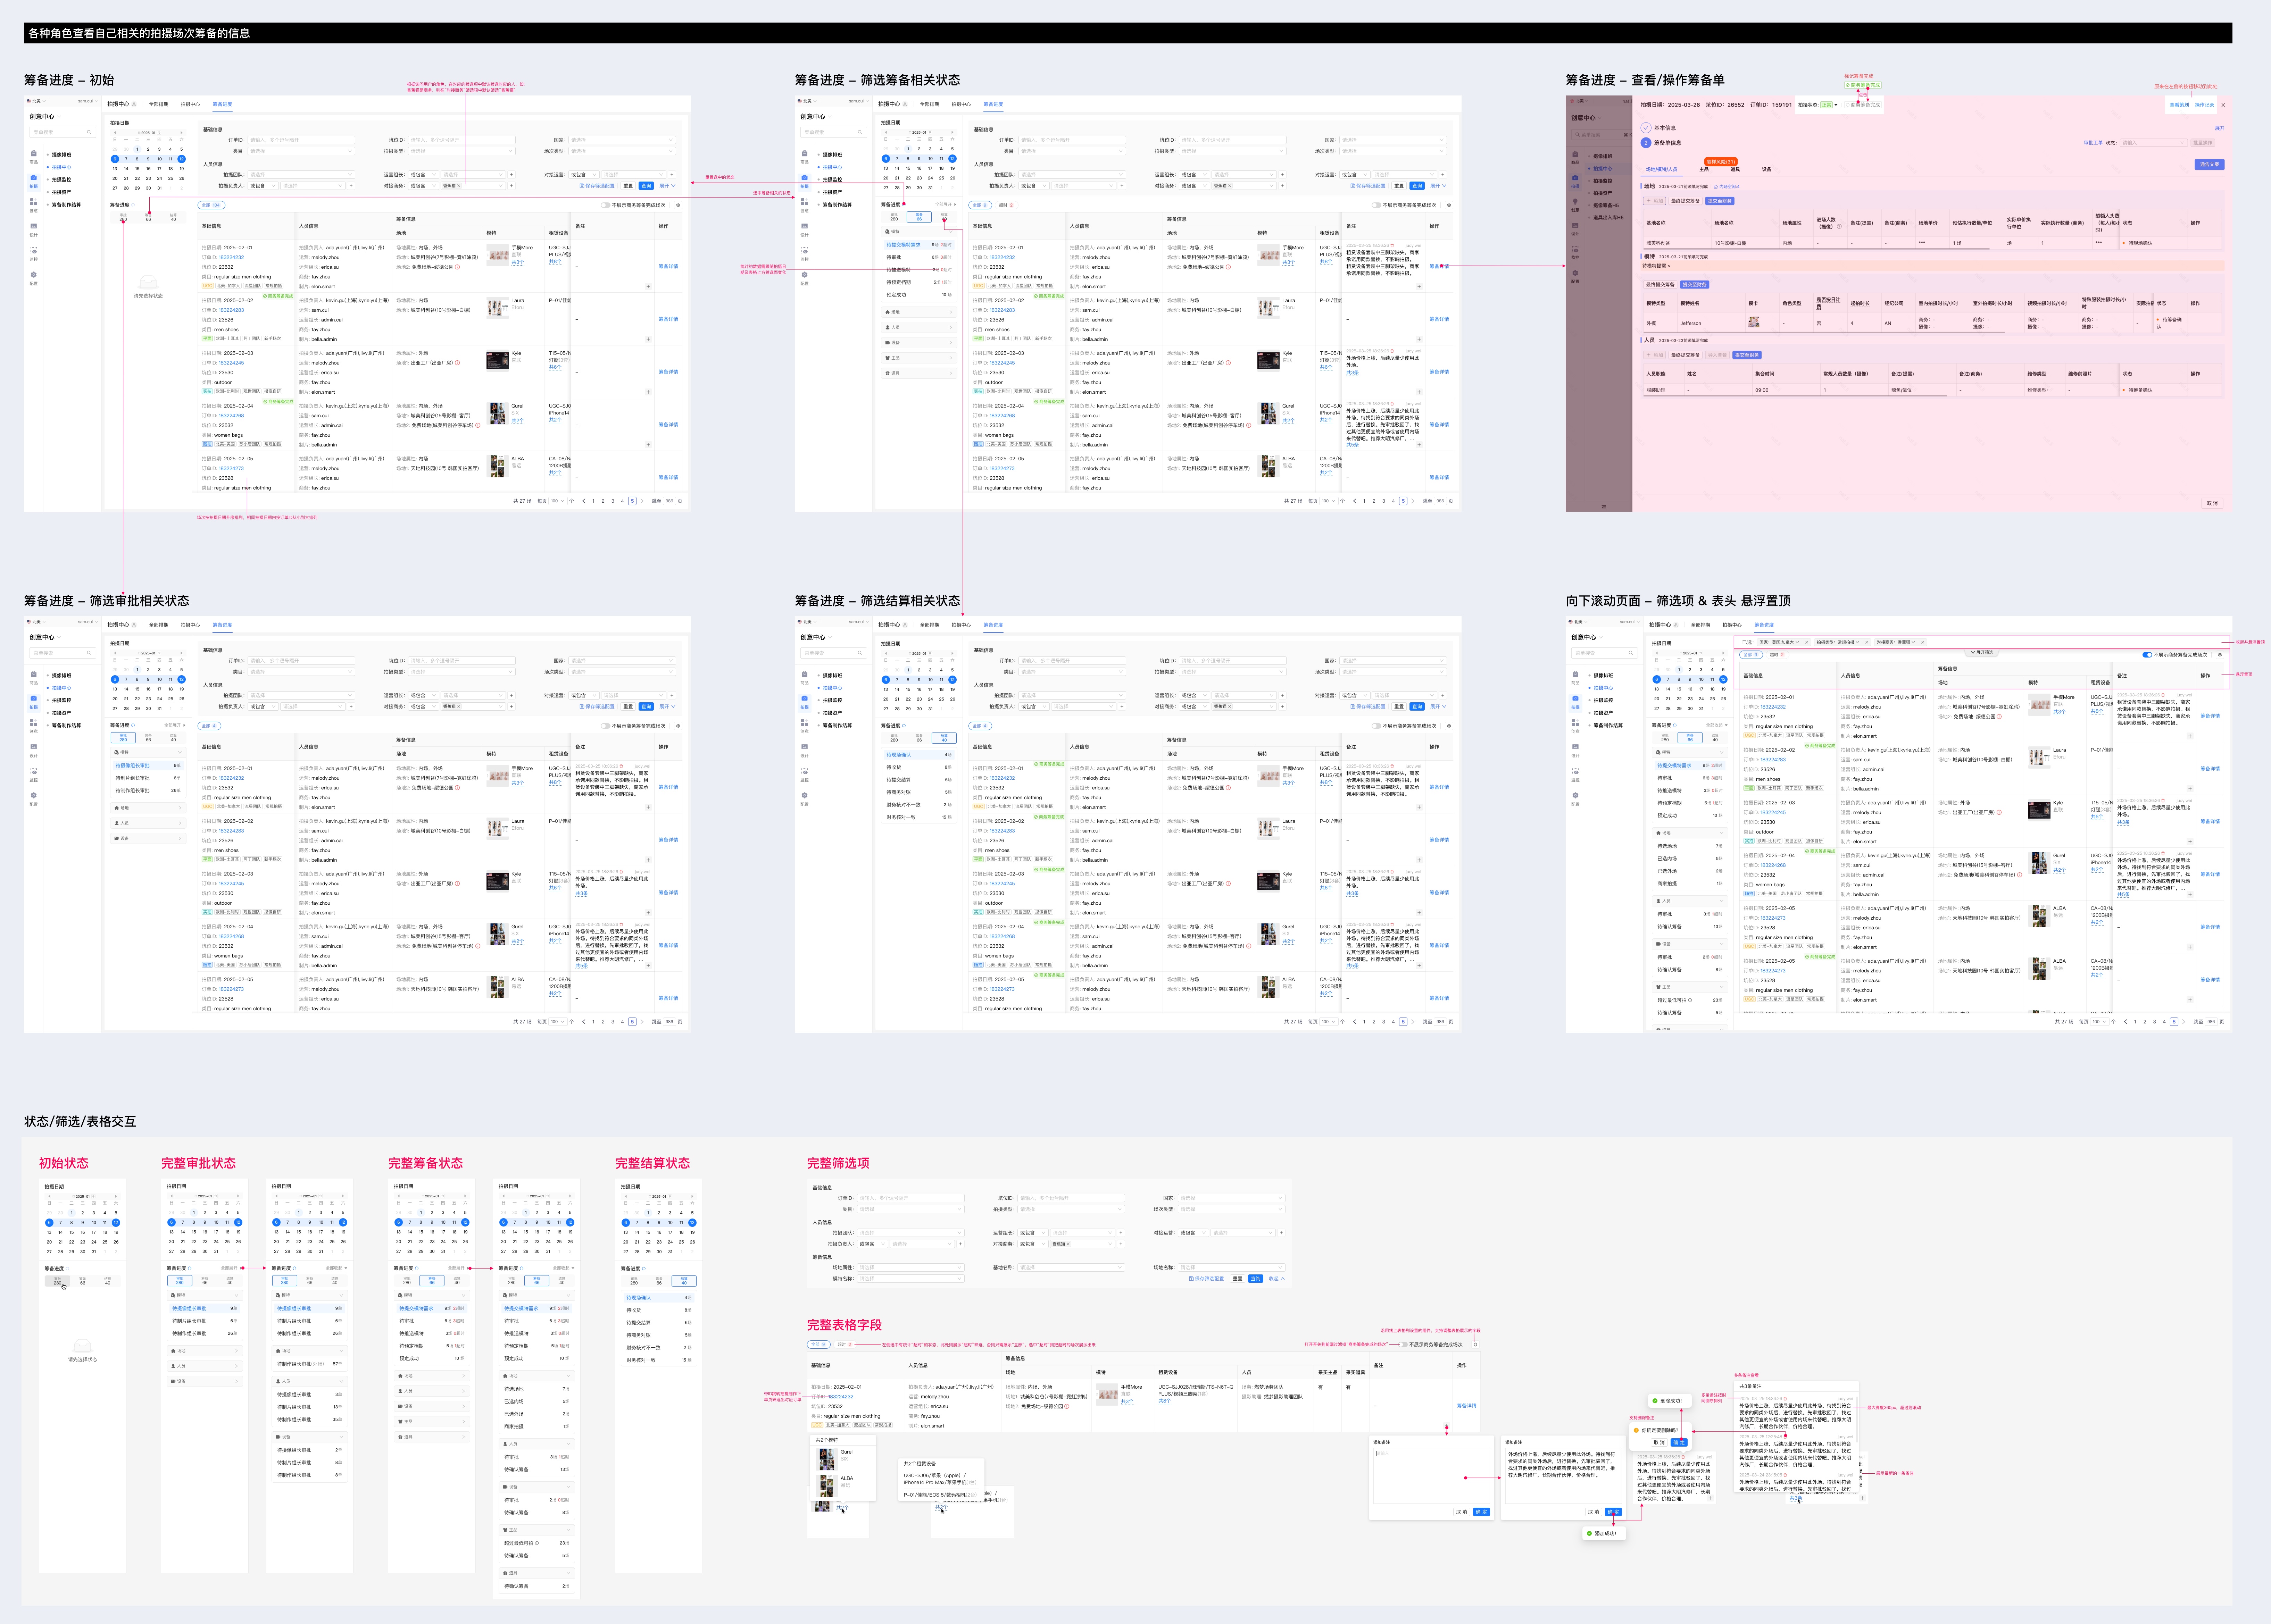Click 拍摄 camera sidebar icon in 初始 frame

point(34,178)
